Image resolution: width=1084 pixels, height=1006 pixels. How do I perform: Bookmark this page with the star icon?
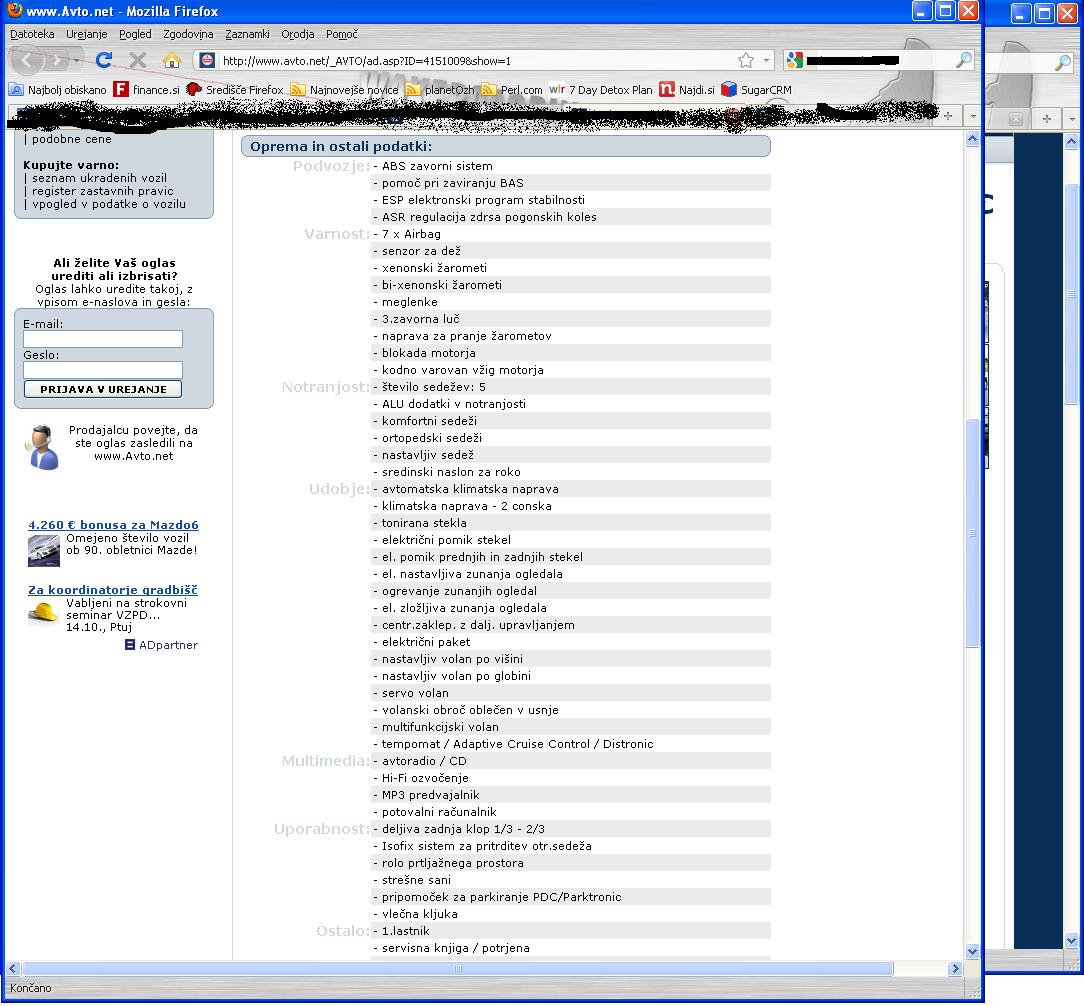[x=746, y=61]
